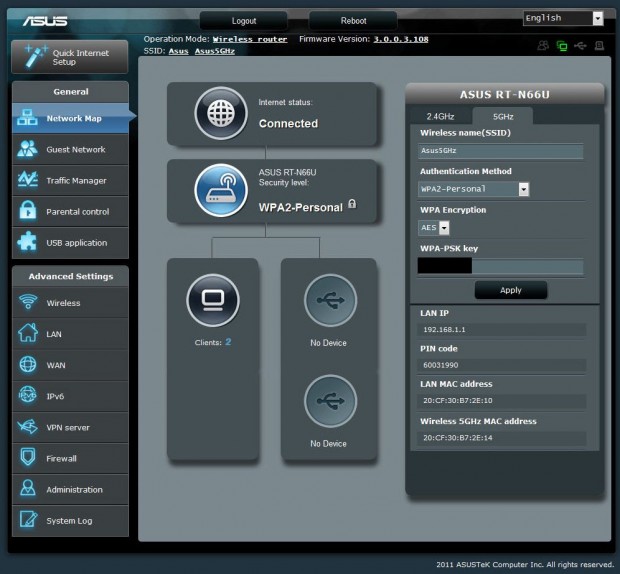Click the Wireless router operation mode link
Viewport: 620px width, 574px height.
coord(250,39)
